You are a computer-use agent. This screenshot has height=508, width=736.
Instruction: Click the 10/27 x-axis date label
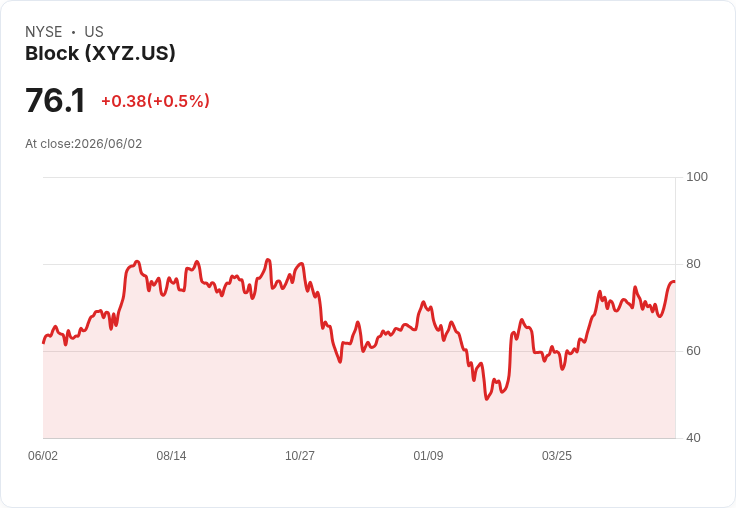click(x=300, y=455)
